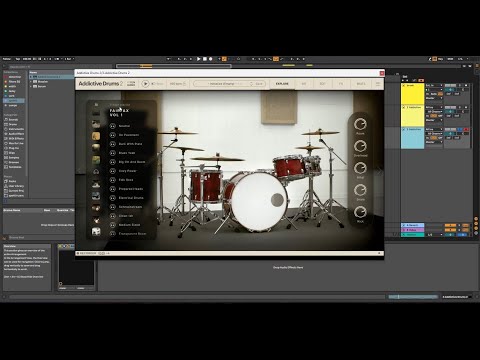Toggle the checkbox on the blue track header
This screenshot has height=360, width=480.
[404, 129]
